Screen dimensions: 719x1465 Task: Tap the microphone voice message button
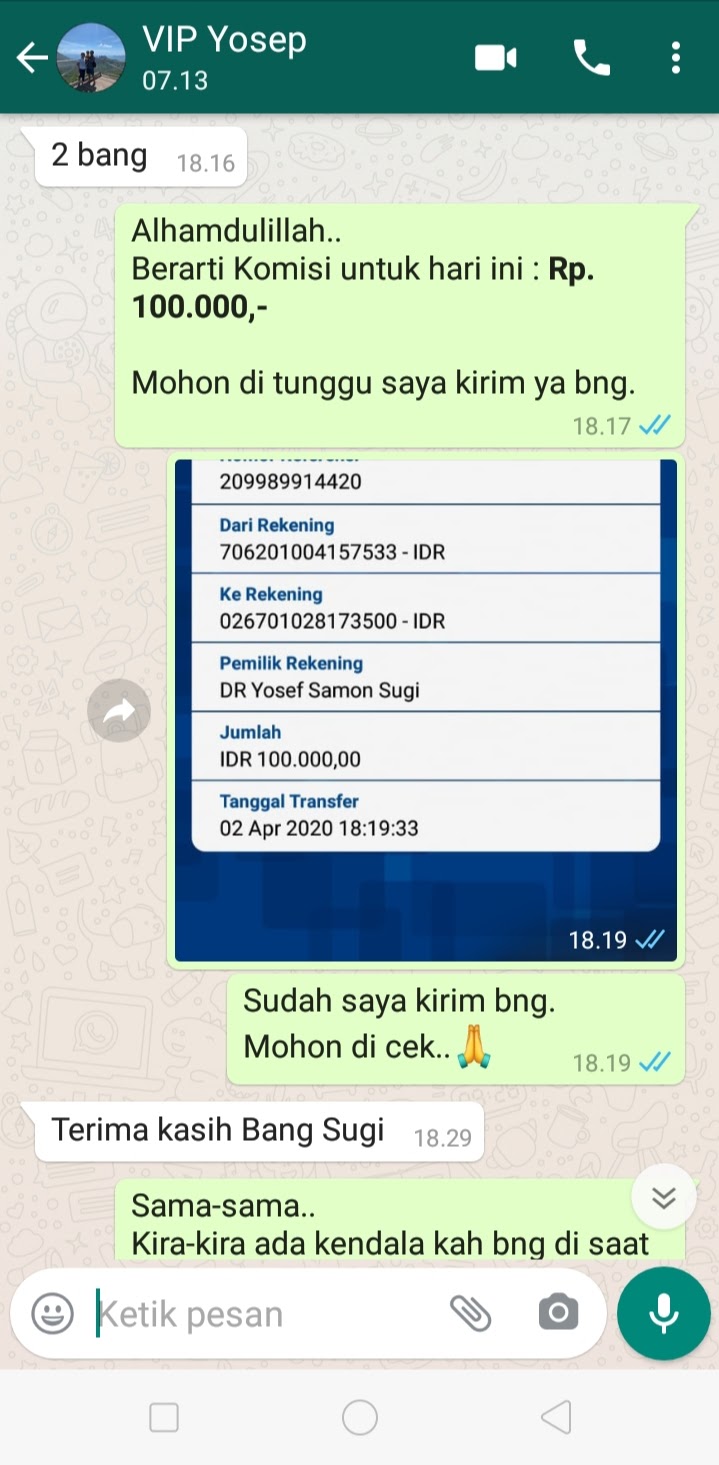pyautogui.click(x=664, y=1313)
